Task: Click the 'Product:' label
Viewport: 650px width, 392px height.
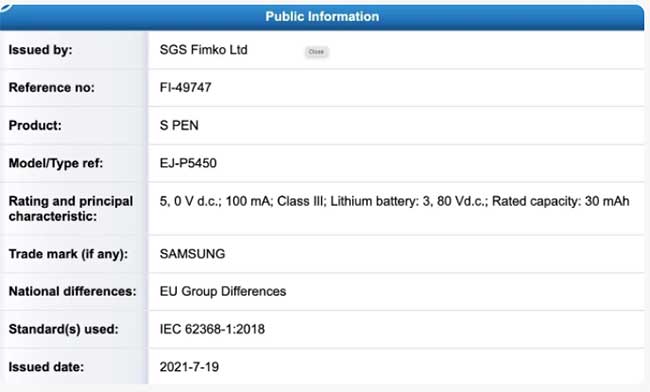Action: (x=35, y=125)
